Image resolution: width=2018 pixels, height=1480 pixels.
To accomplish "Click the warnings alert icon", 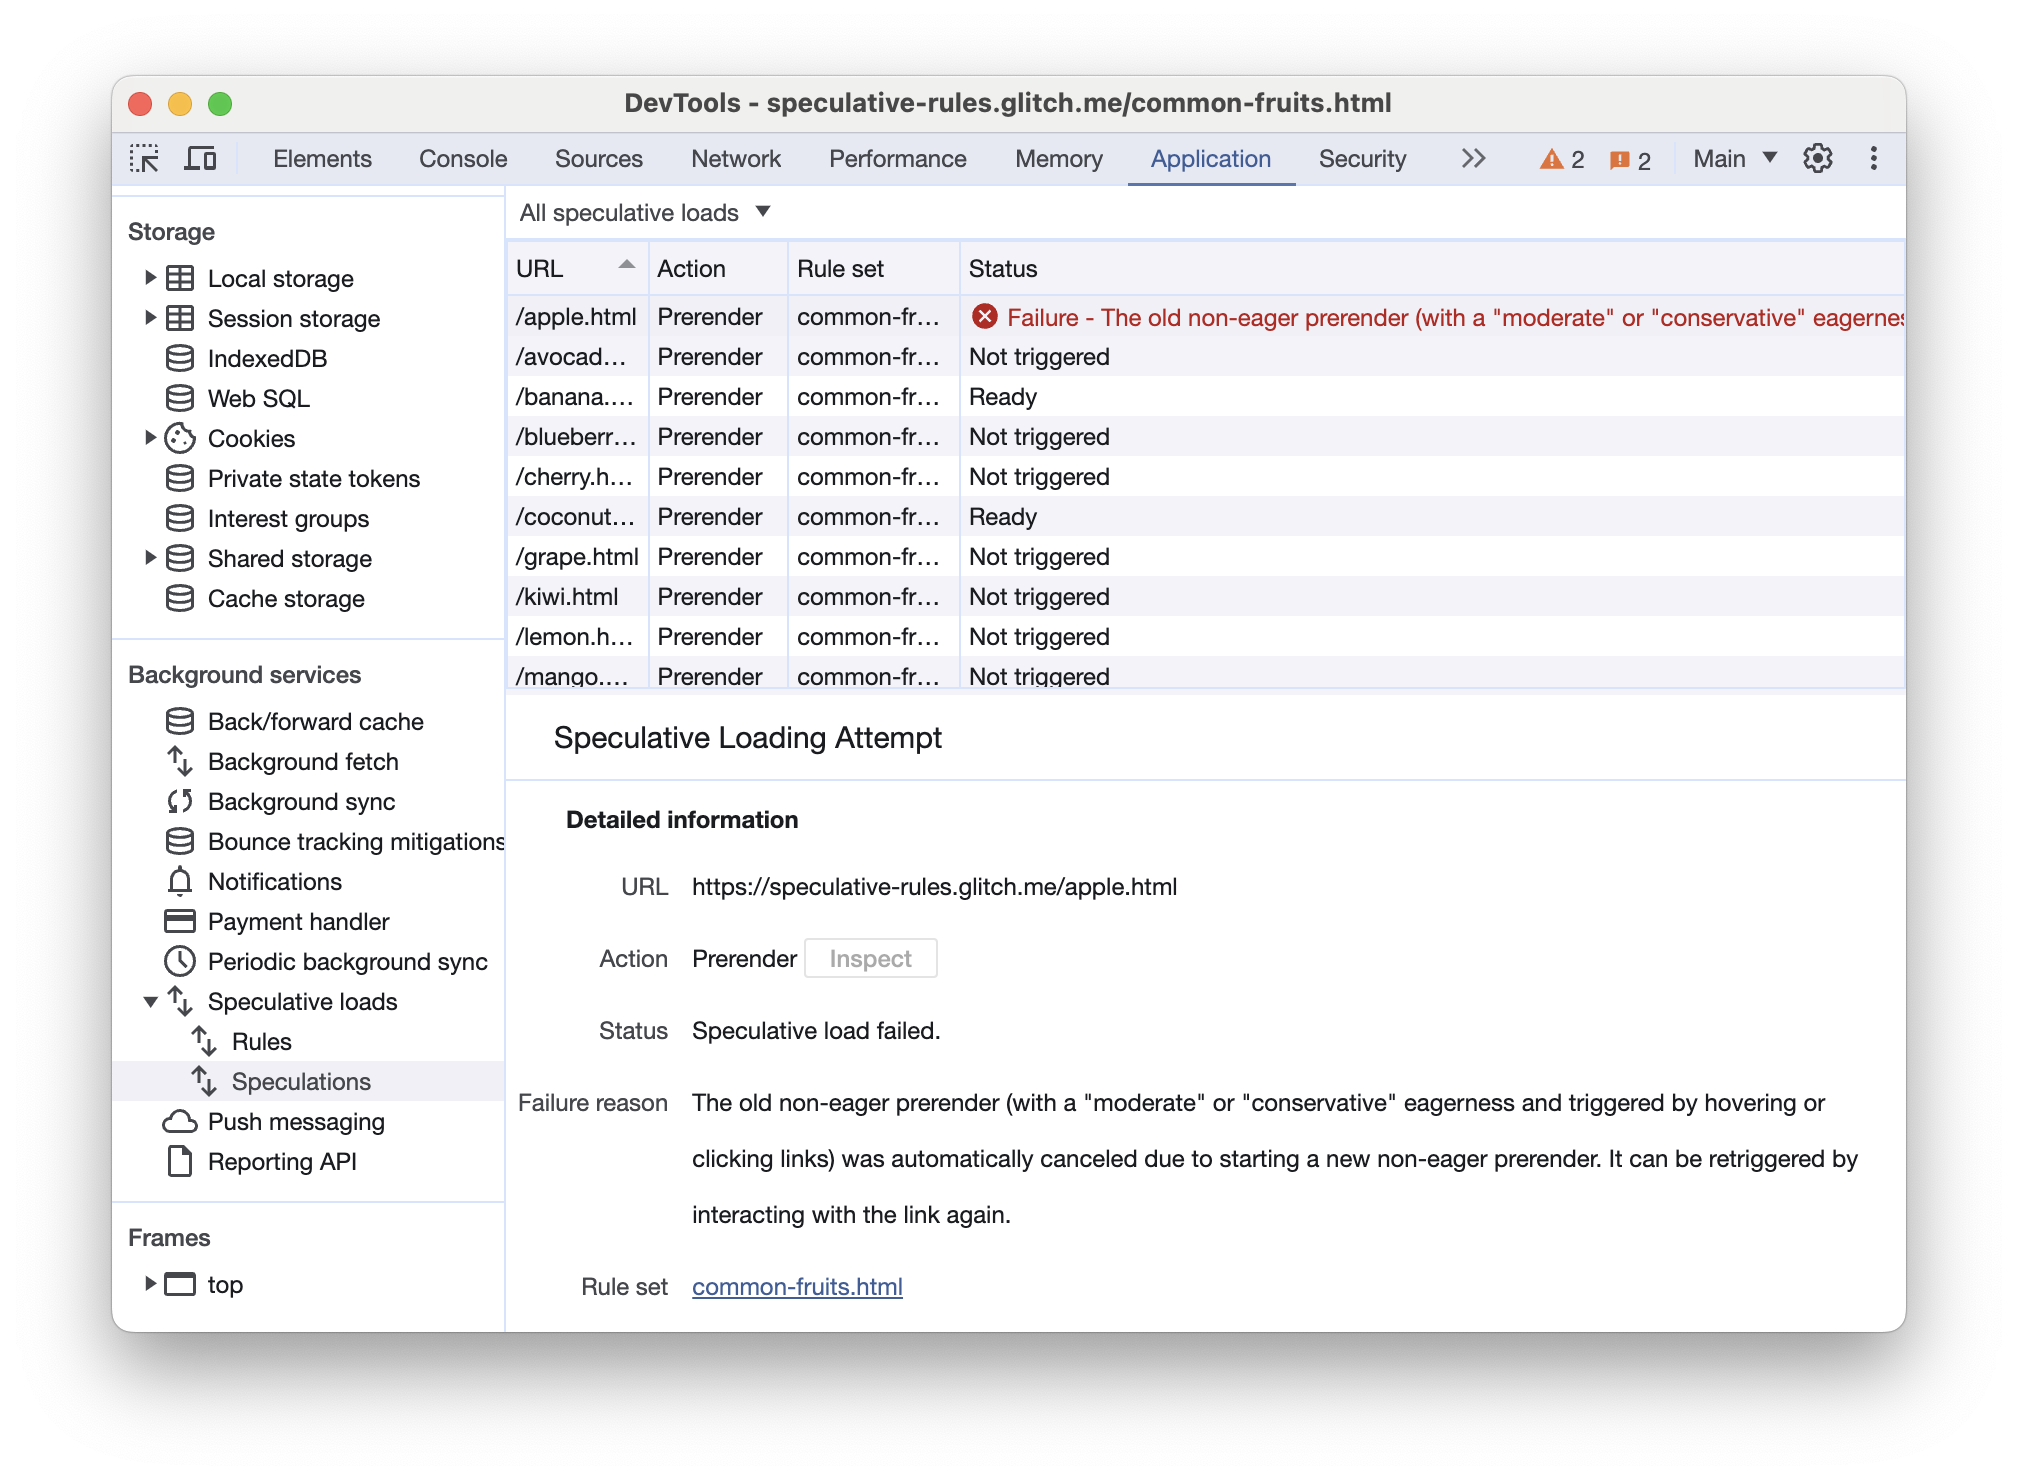I will [x=1554, y=158].
